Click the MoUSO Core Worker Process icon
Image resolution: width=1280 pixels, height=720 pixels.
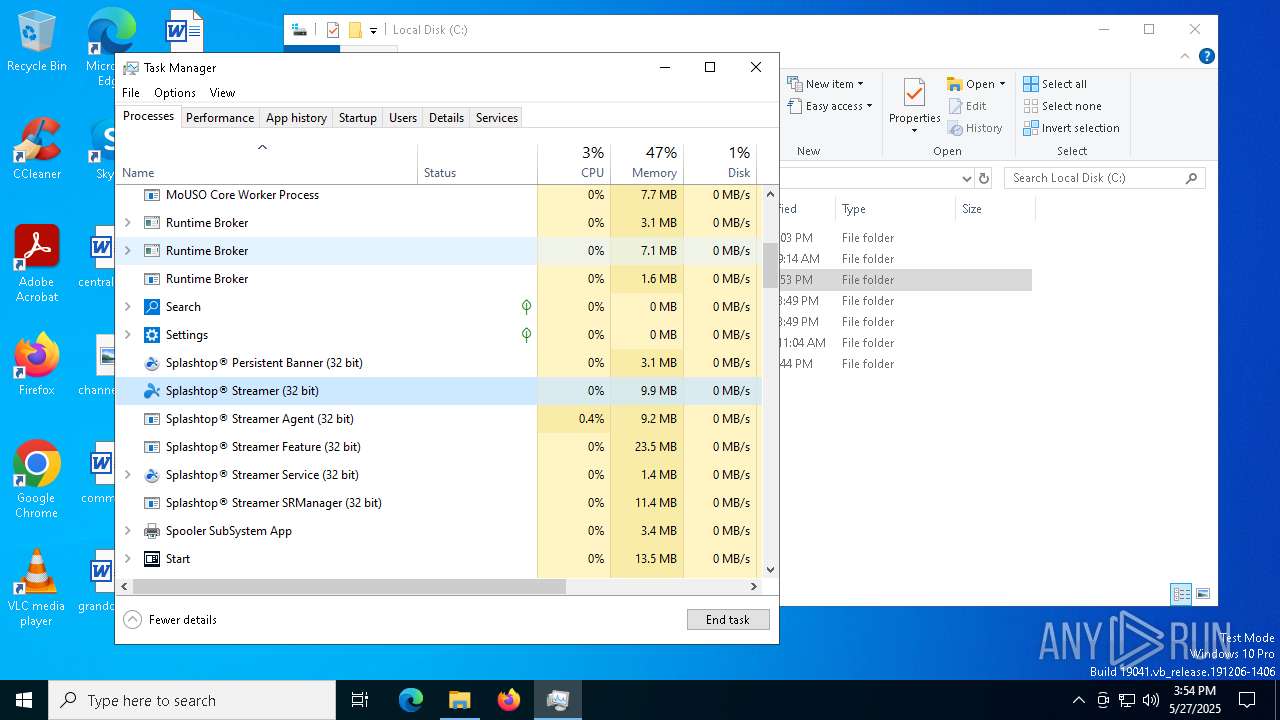point(152,195)
